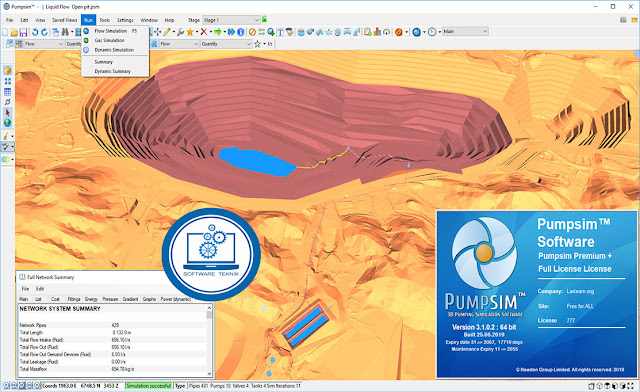Click the orange flame simulation icon
The width and height of the screenshot is (640, 392).
pyautogui.click(x=399, y=32)
